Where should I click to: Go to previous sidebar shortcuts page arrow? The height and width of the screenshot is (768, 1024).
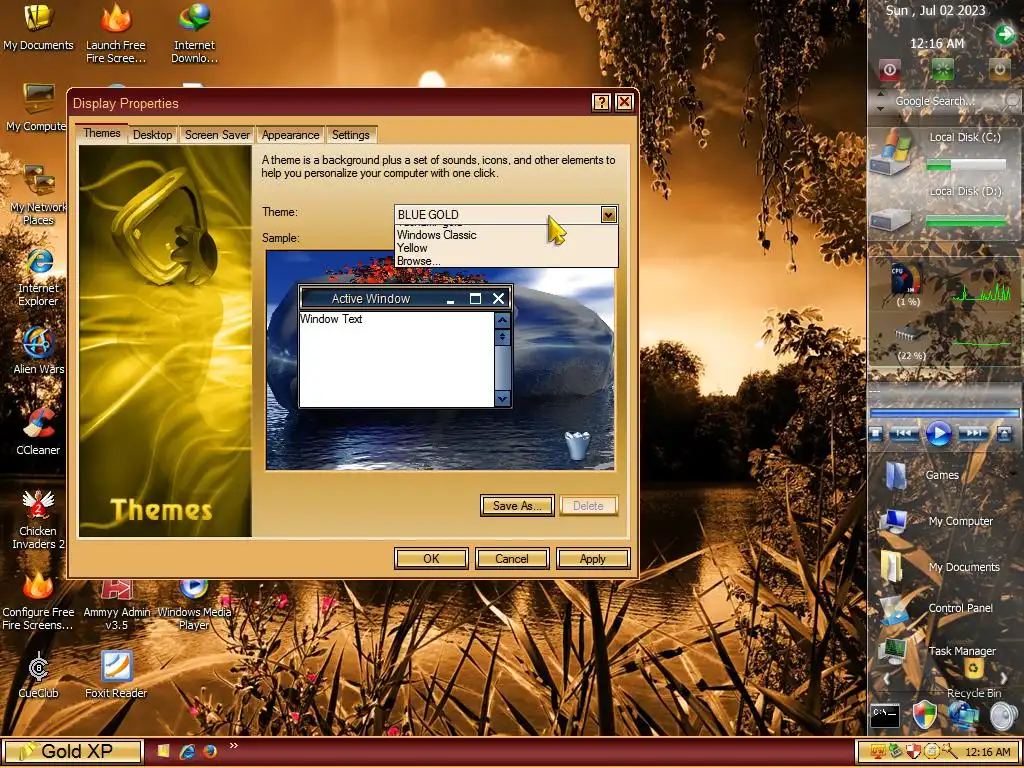pyautogui.click(x=886, y=679)
